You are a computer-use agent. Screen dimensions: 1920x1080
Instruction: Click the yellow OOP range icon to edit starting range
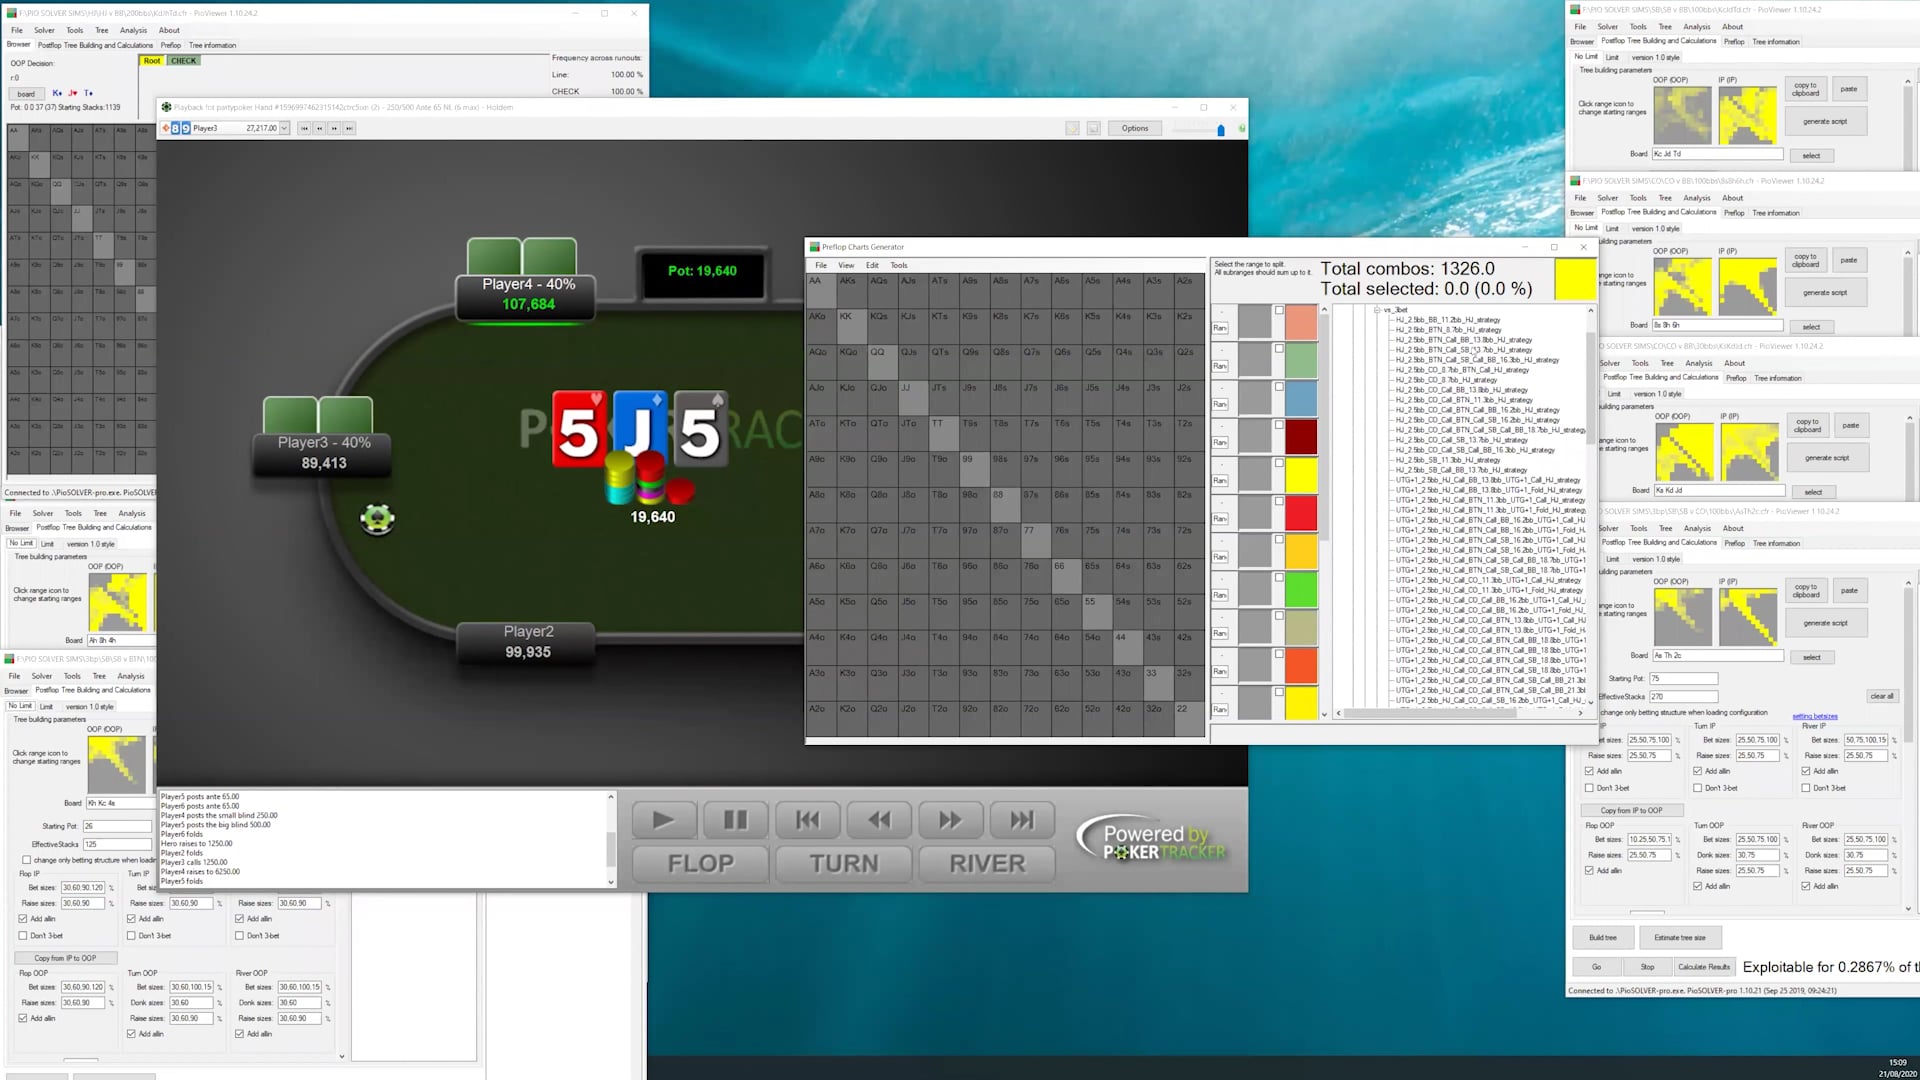pos(118,600)
